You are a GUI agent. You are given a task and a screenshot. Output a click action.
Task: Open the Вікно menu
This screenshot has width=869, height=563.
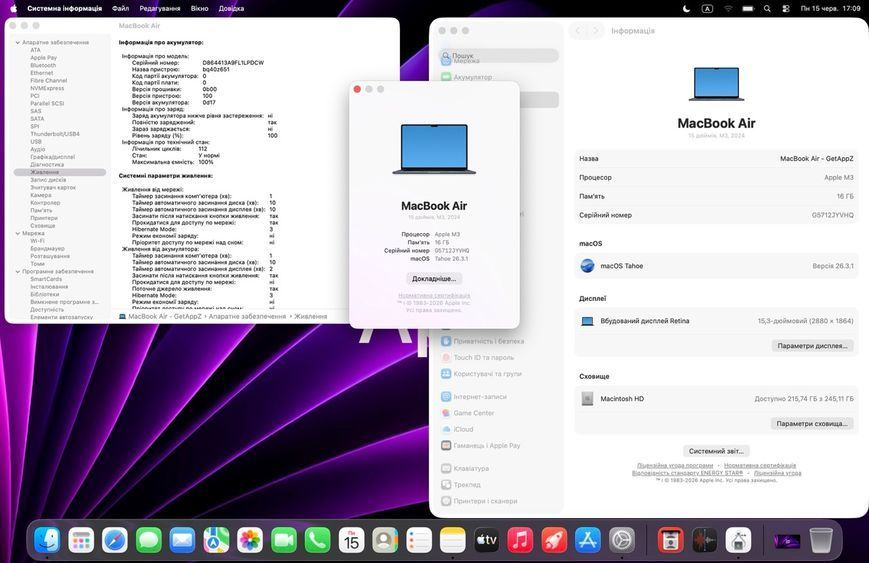click(200, 8)
